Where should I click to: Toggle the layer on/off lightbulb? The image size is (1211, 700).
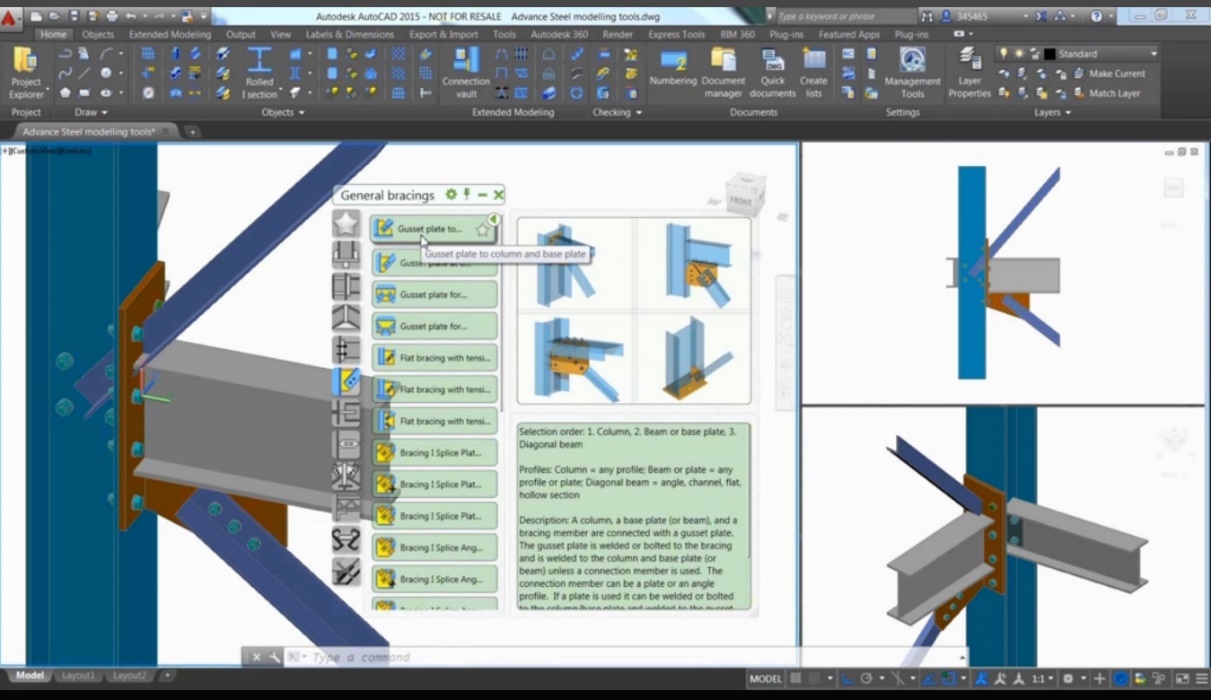pyautogui.click(x=1003, y=53)
